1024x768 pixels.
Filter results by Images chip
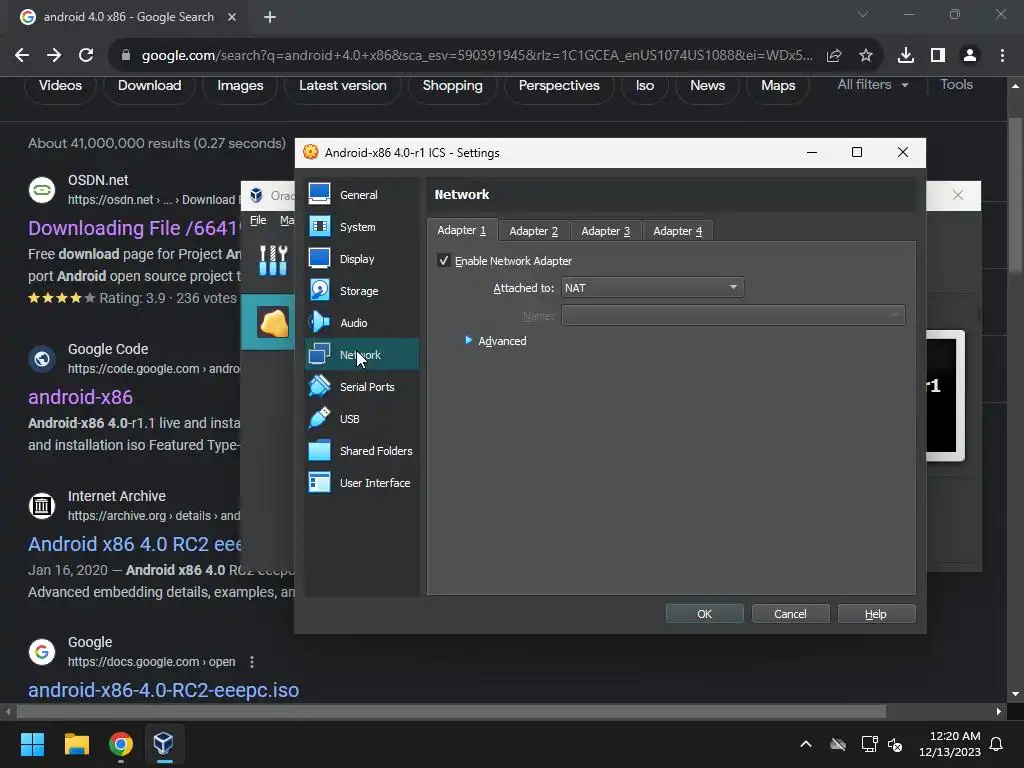coord(240,86)
